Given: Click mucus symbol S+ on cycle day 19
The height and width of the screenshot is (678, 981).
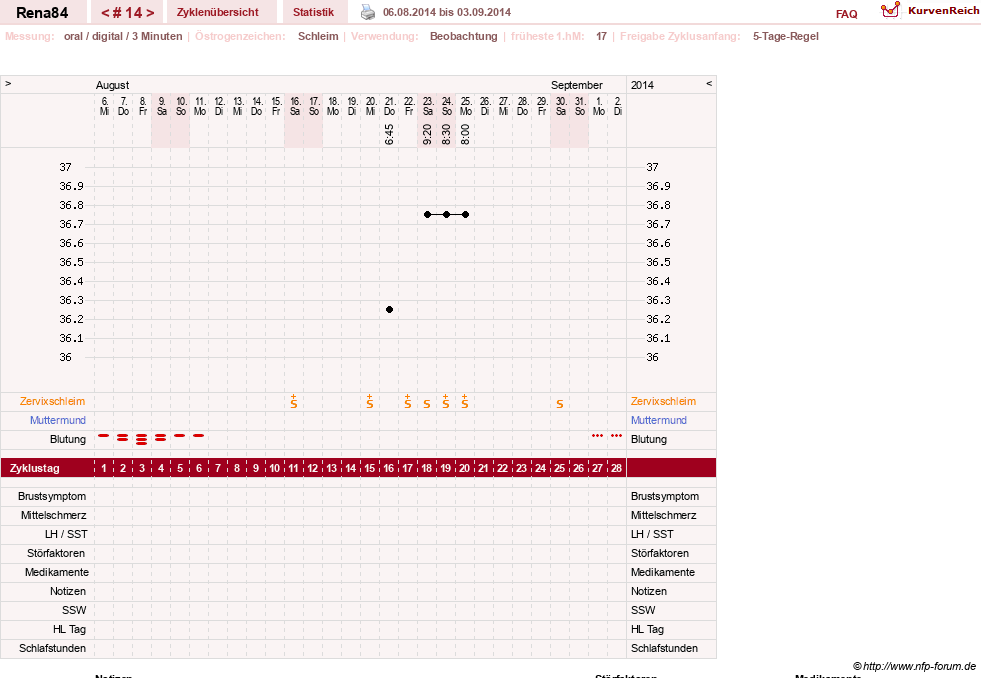Looking at the screenshot, I should point(445,402).
